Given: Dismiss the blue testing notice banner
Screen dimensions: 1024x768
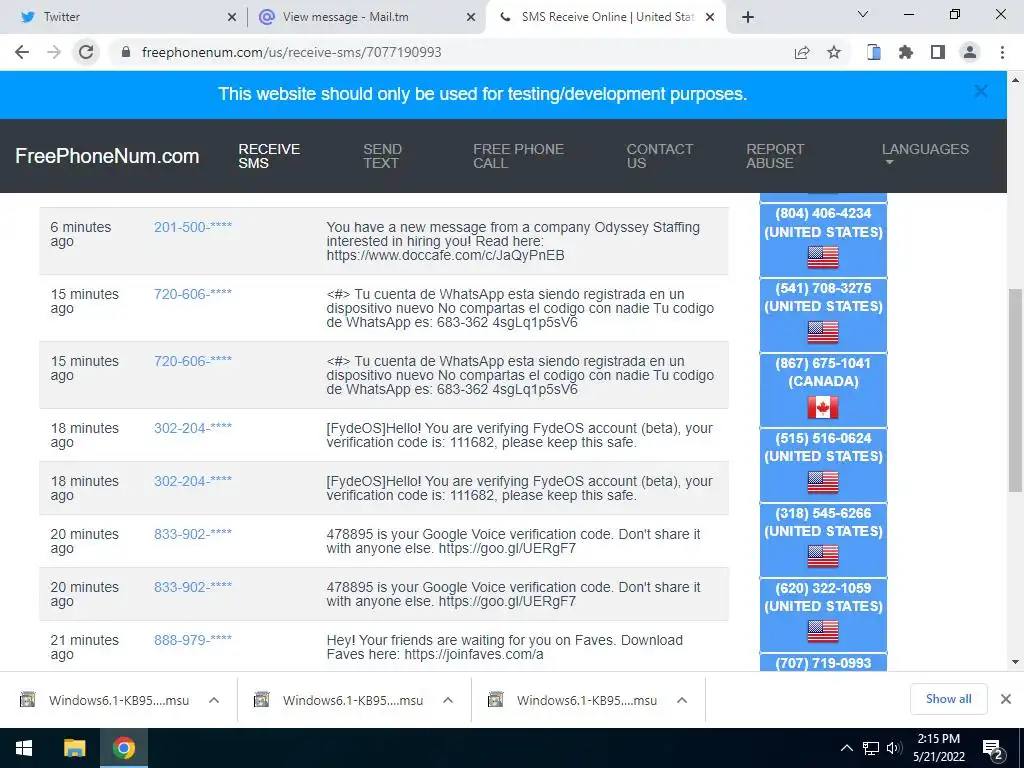Looking at the screenshot, I should pos(981,91).
